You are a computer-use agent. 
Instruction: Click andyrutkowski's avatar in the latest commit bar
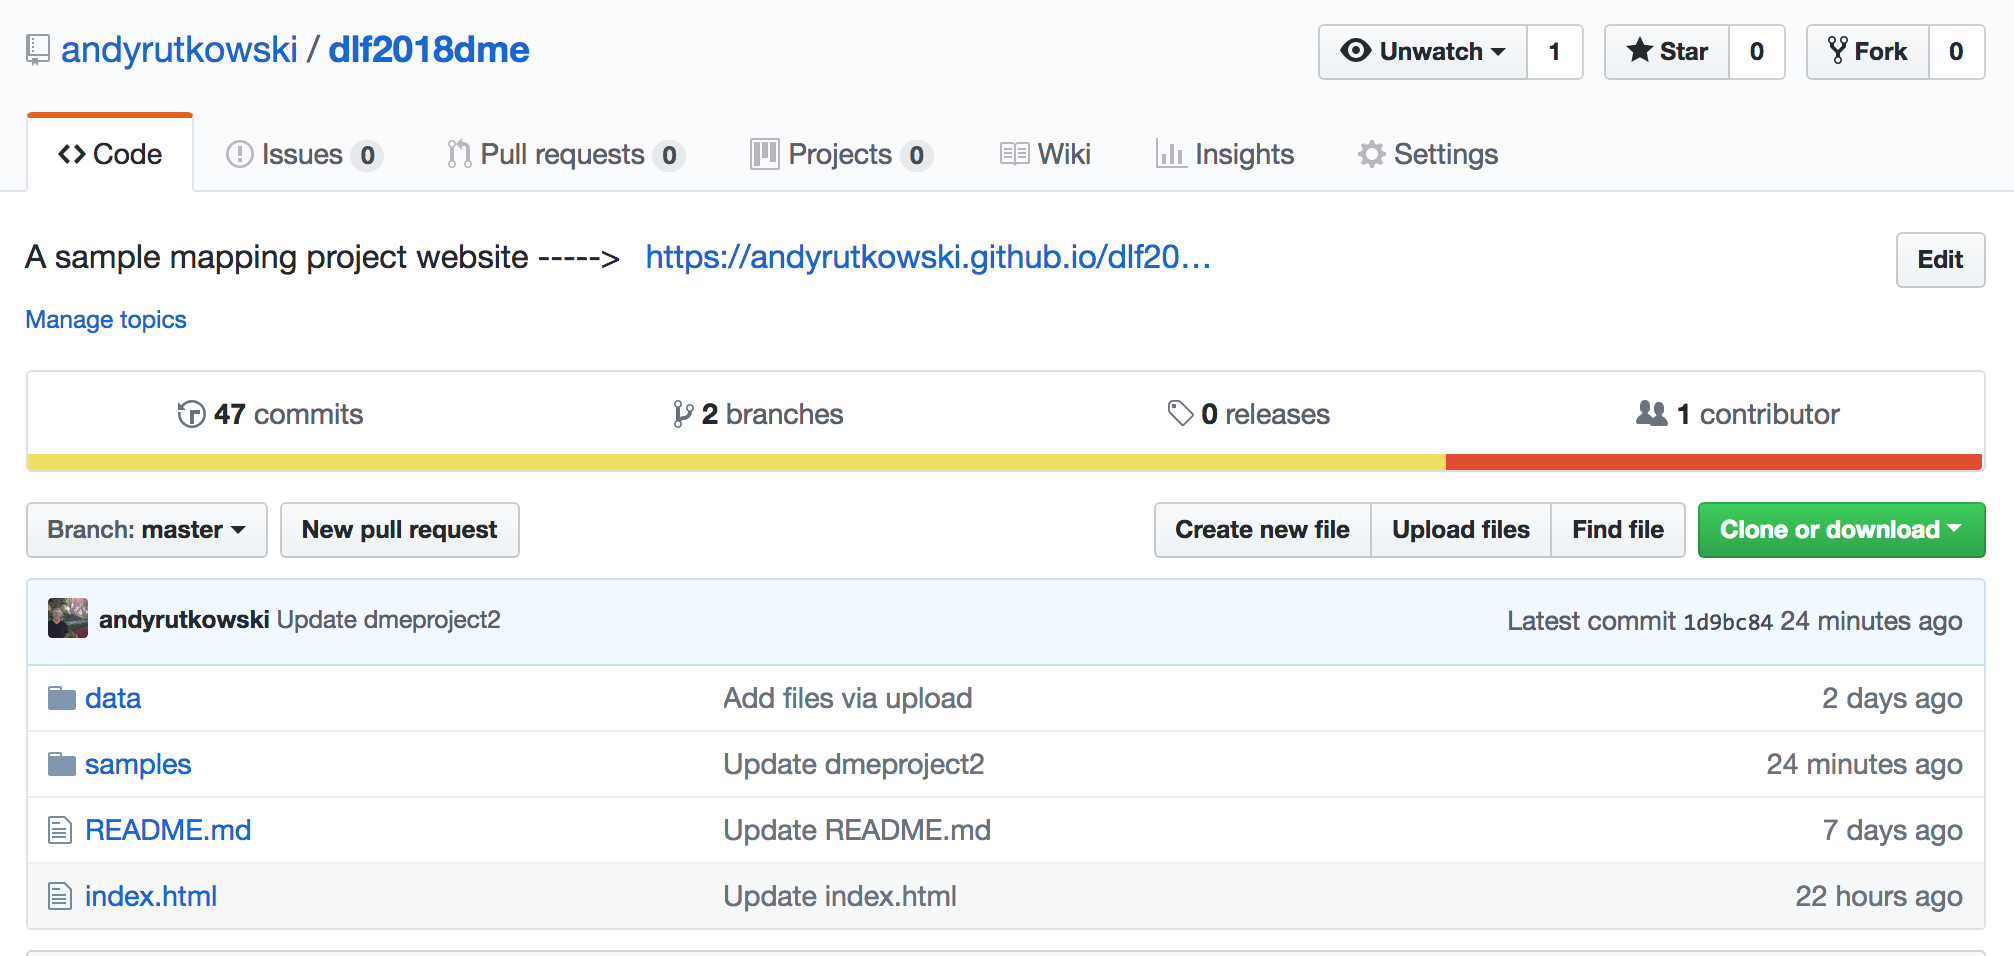pyautogui.click(x=68, y=619)
